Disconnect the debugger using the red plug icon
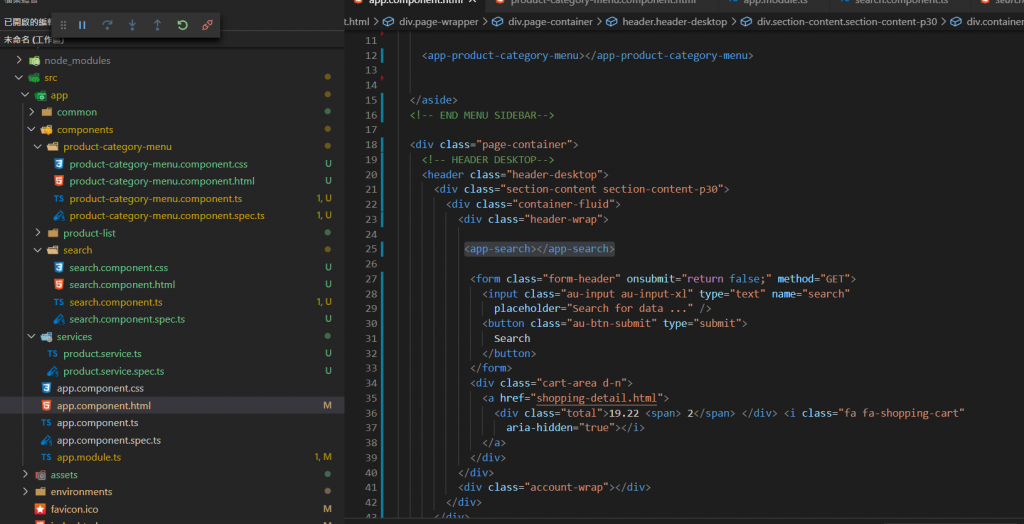Screen dimensions: 1024x524 [207, 25]
